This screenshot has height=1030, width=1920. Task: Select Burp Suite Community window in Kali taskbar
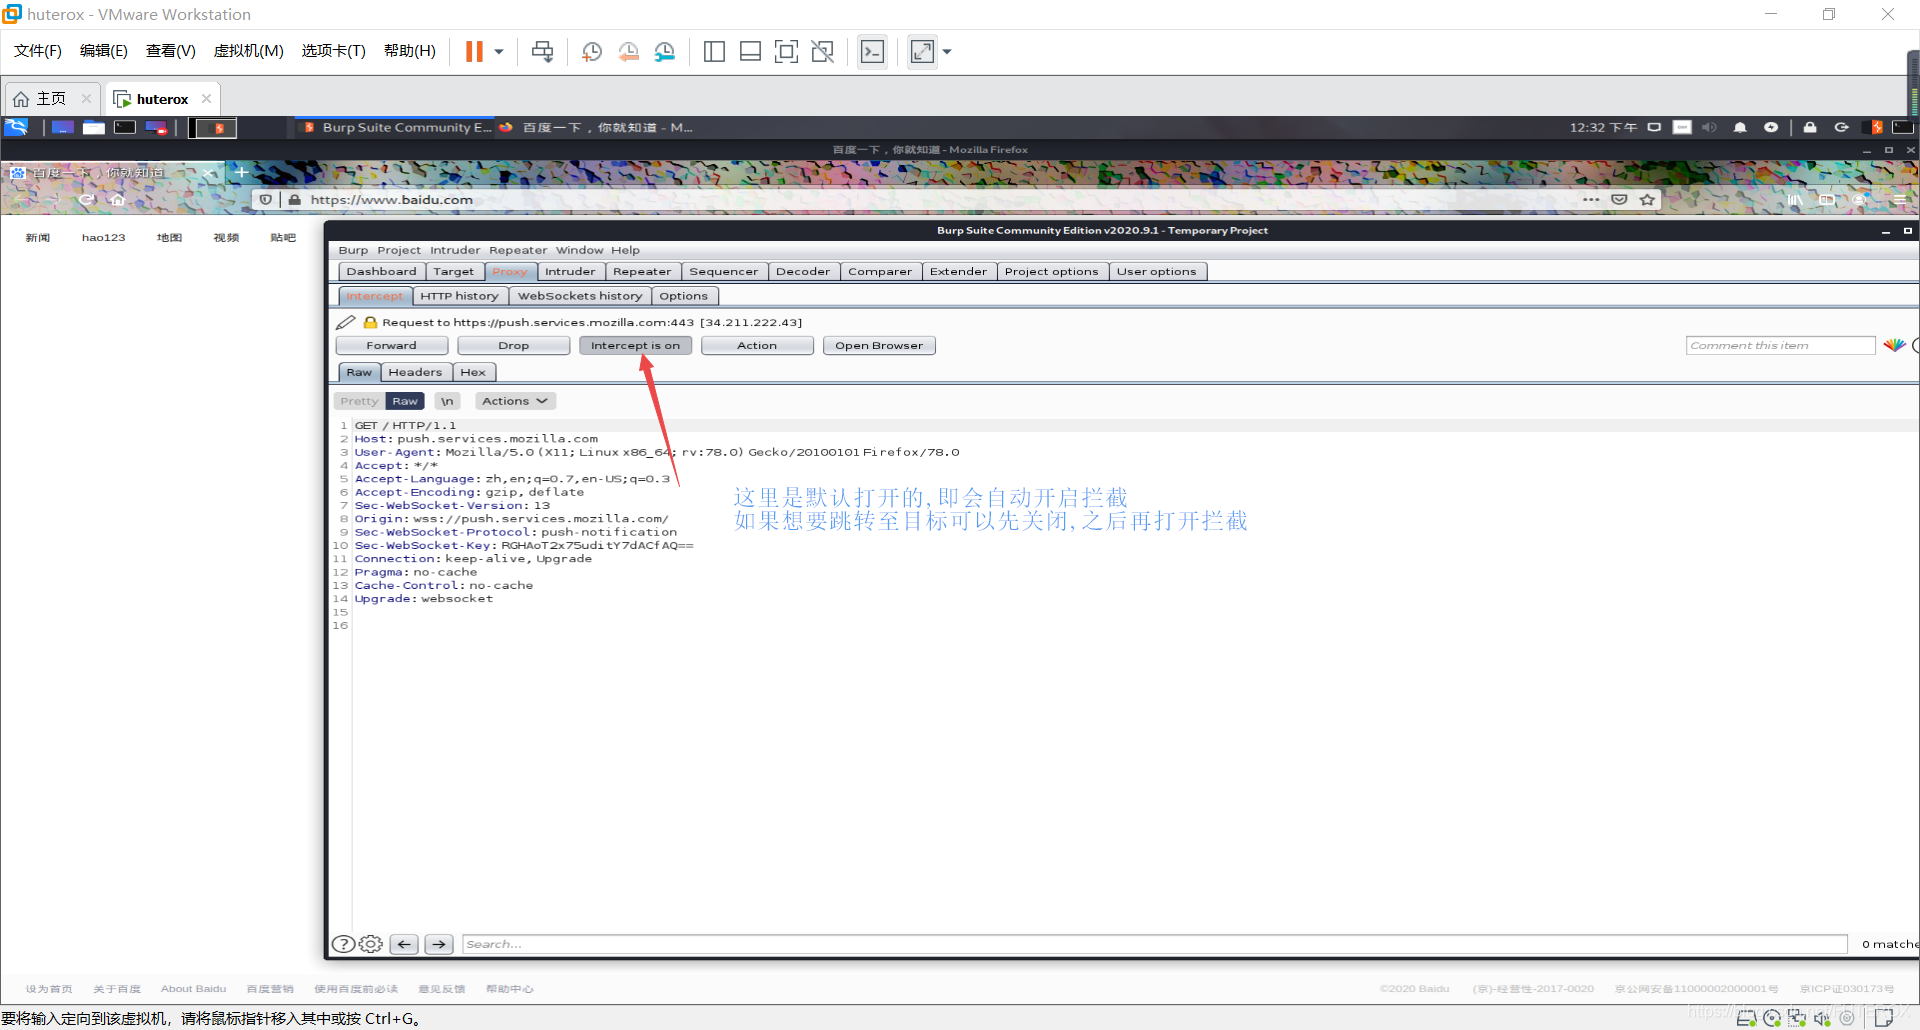(397, 127)
